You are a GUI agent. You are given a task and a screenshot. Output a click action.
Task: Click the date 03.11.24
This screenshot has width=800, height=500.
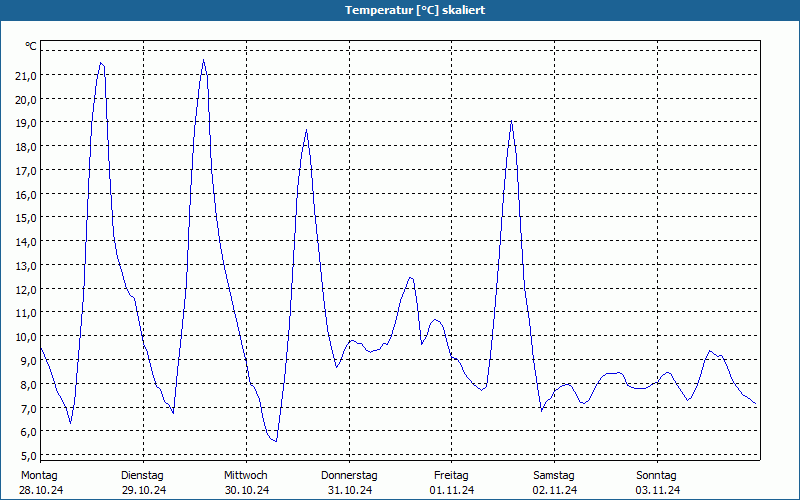coord(658,490)
